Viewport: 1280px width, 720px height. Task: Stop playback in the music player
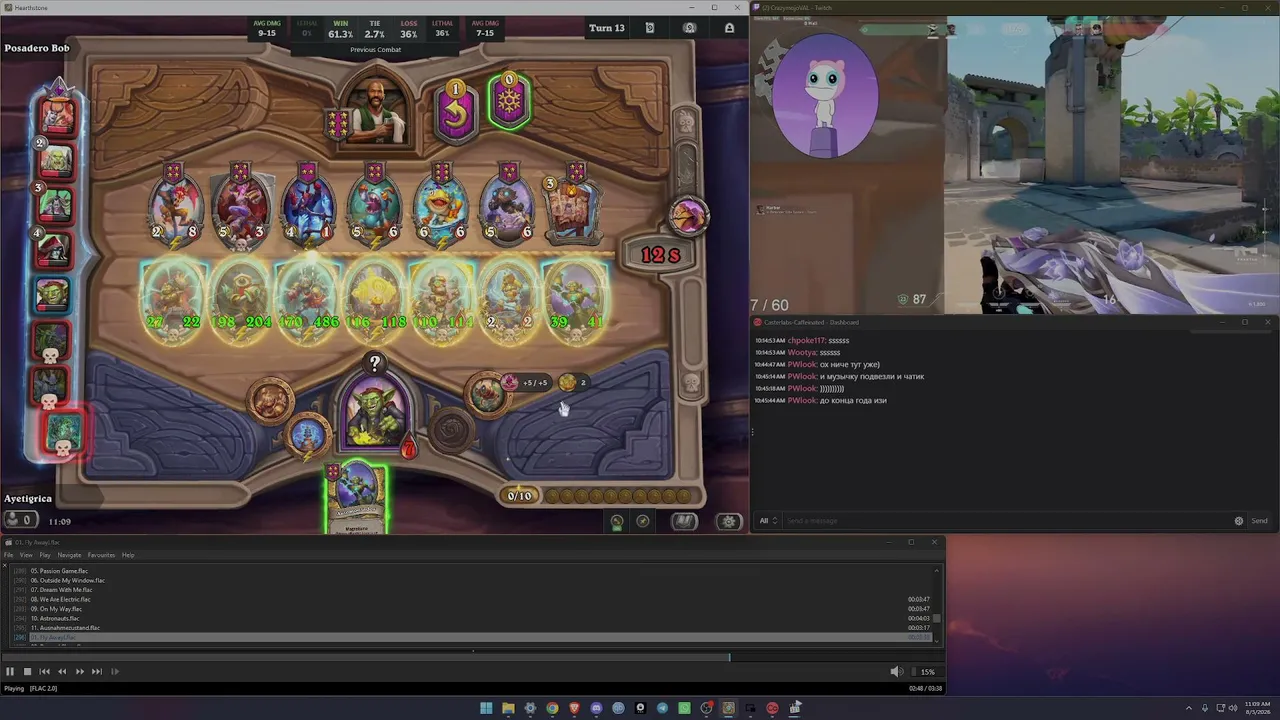(27, 672)
